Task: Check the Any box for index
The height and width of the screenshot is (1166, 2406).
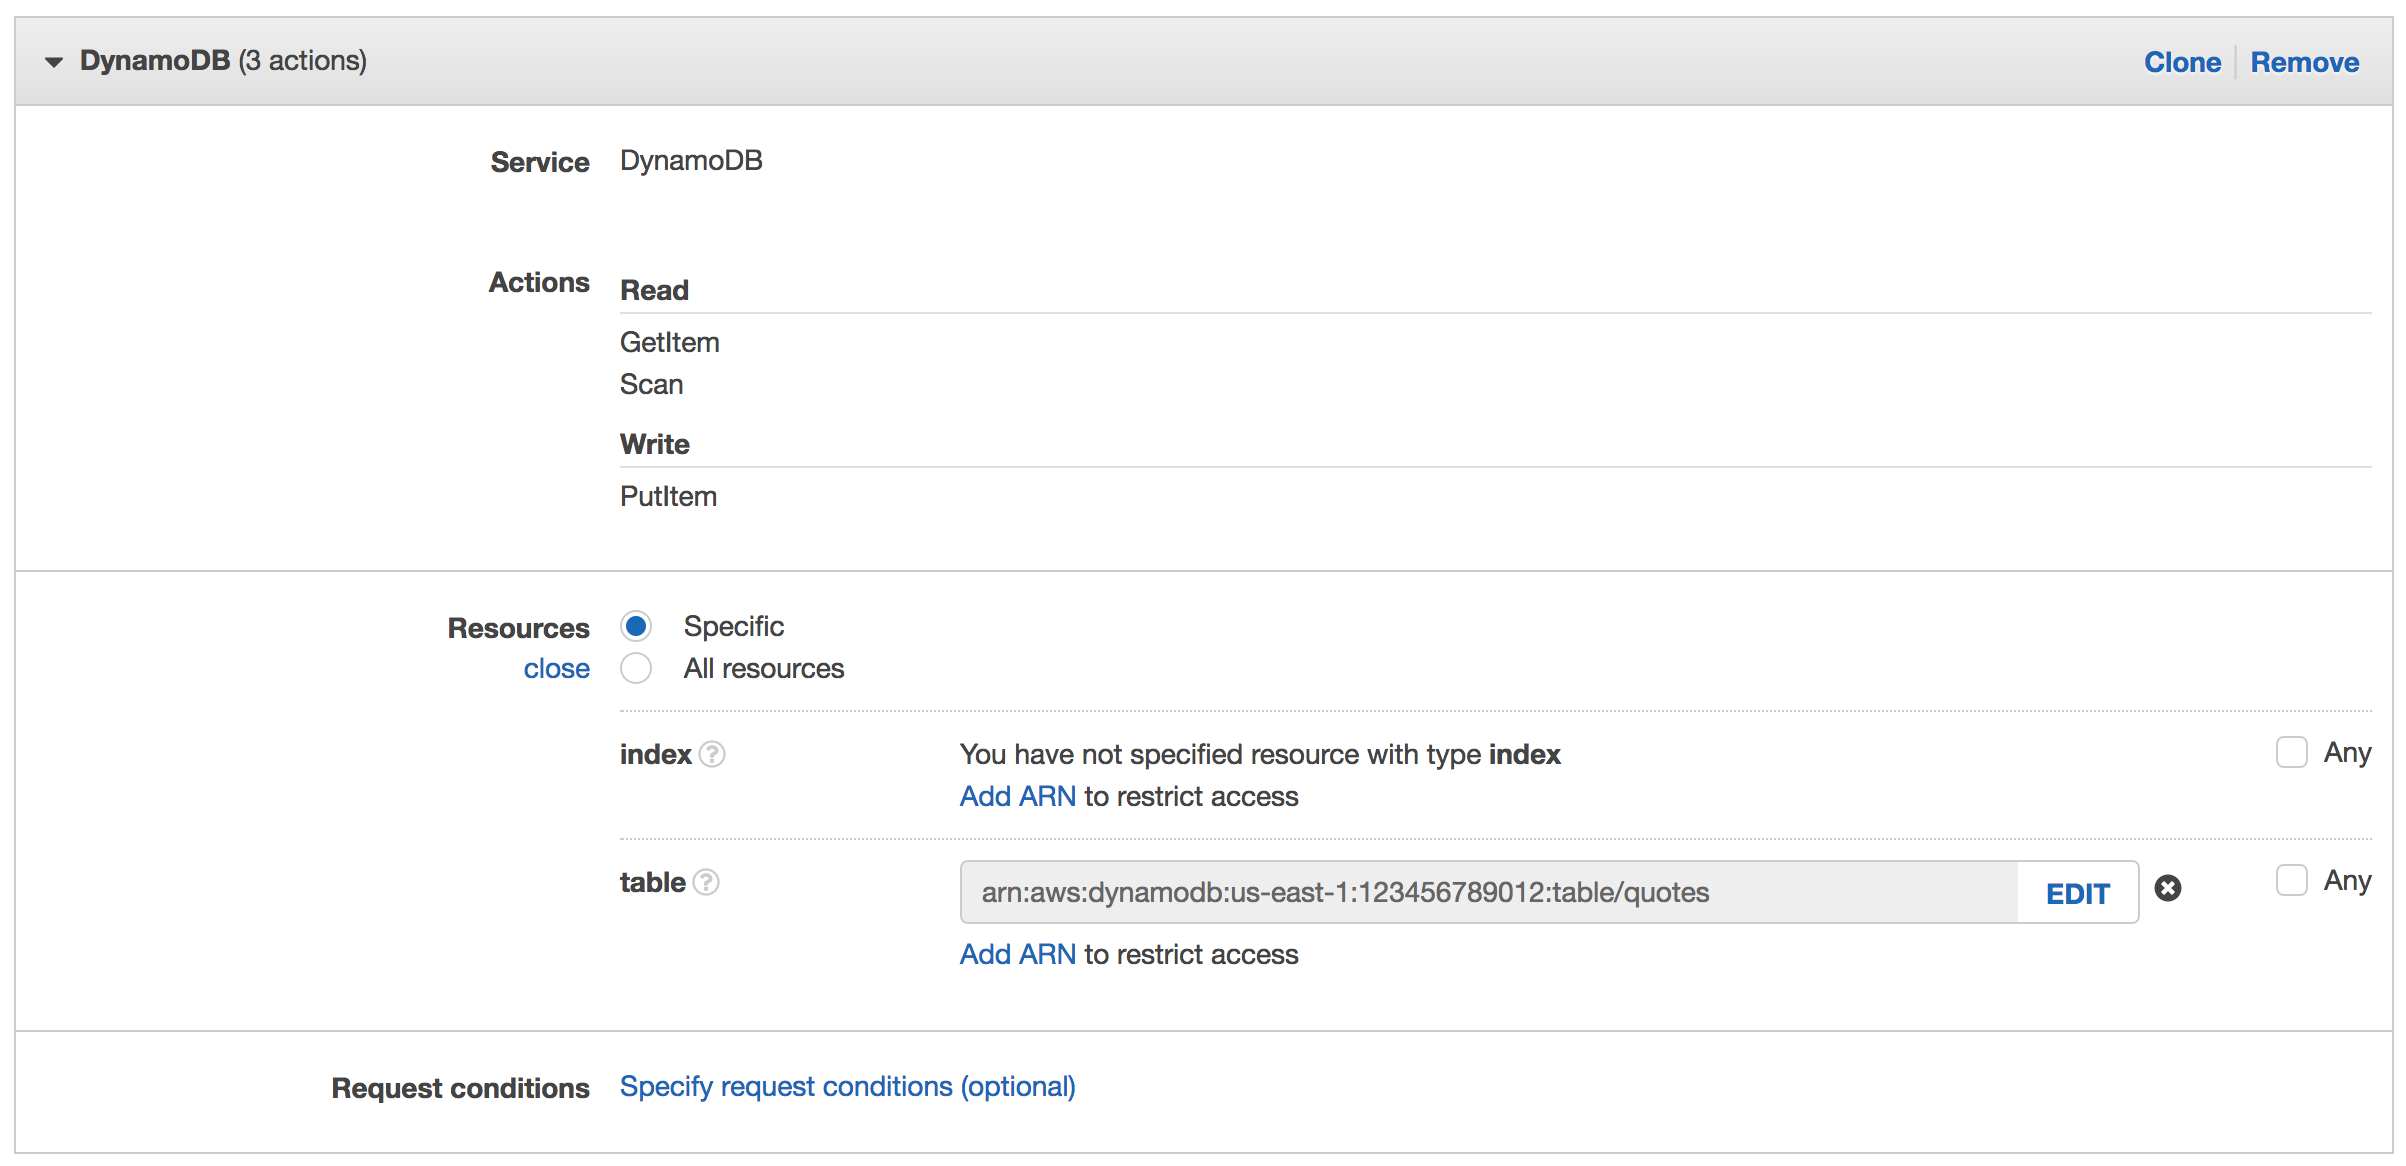Action: click(2291, 752)
